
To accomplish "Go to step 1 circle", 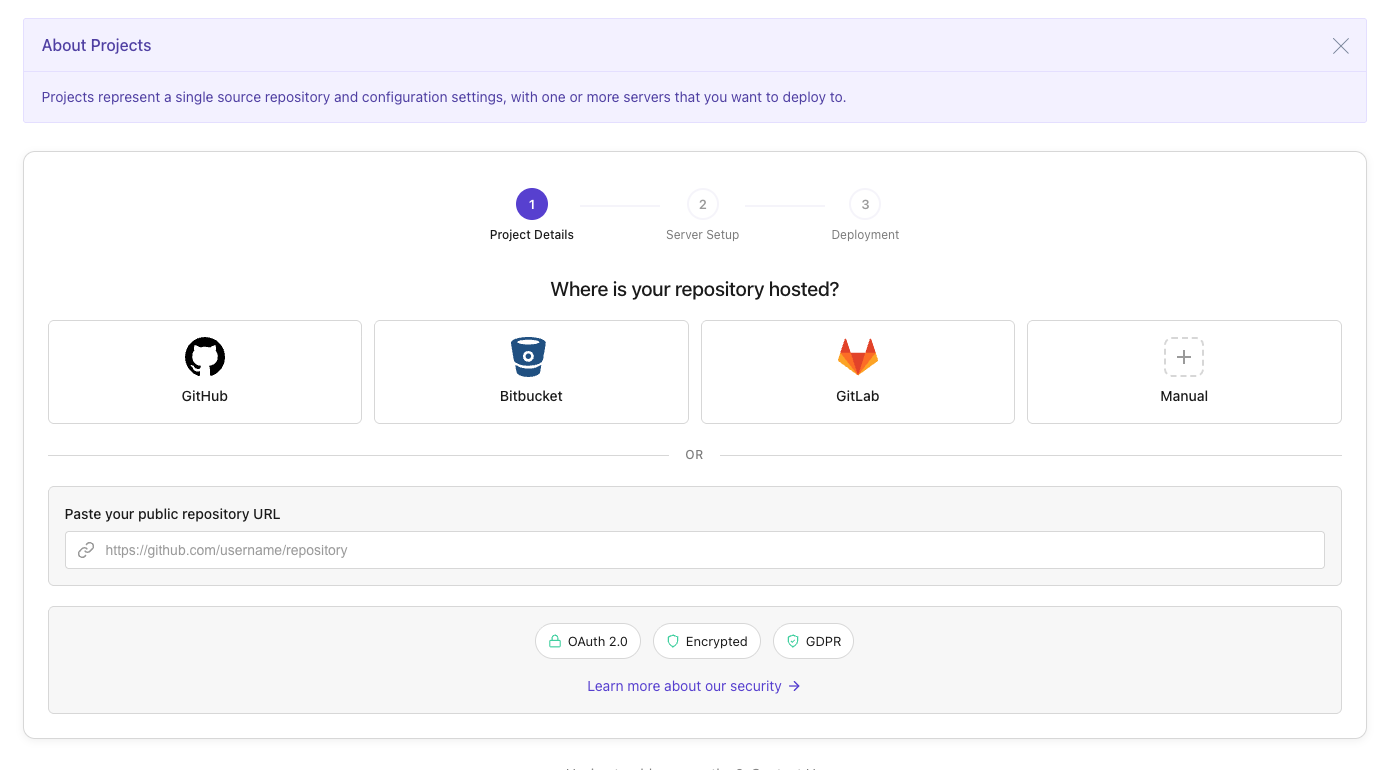I will point(532,204).
